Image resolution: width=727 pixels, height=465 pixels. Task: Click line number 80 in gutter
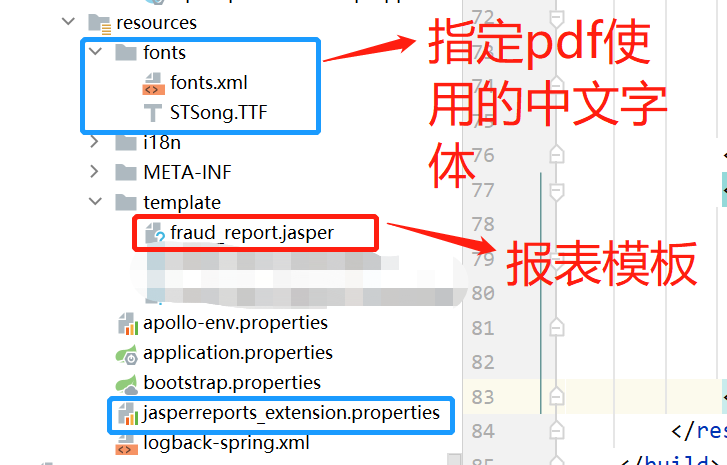coord(483,293)
